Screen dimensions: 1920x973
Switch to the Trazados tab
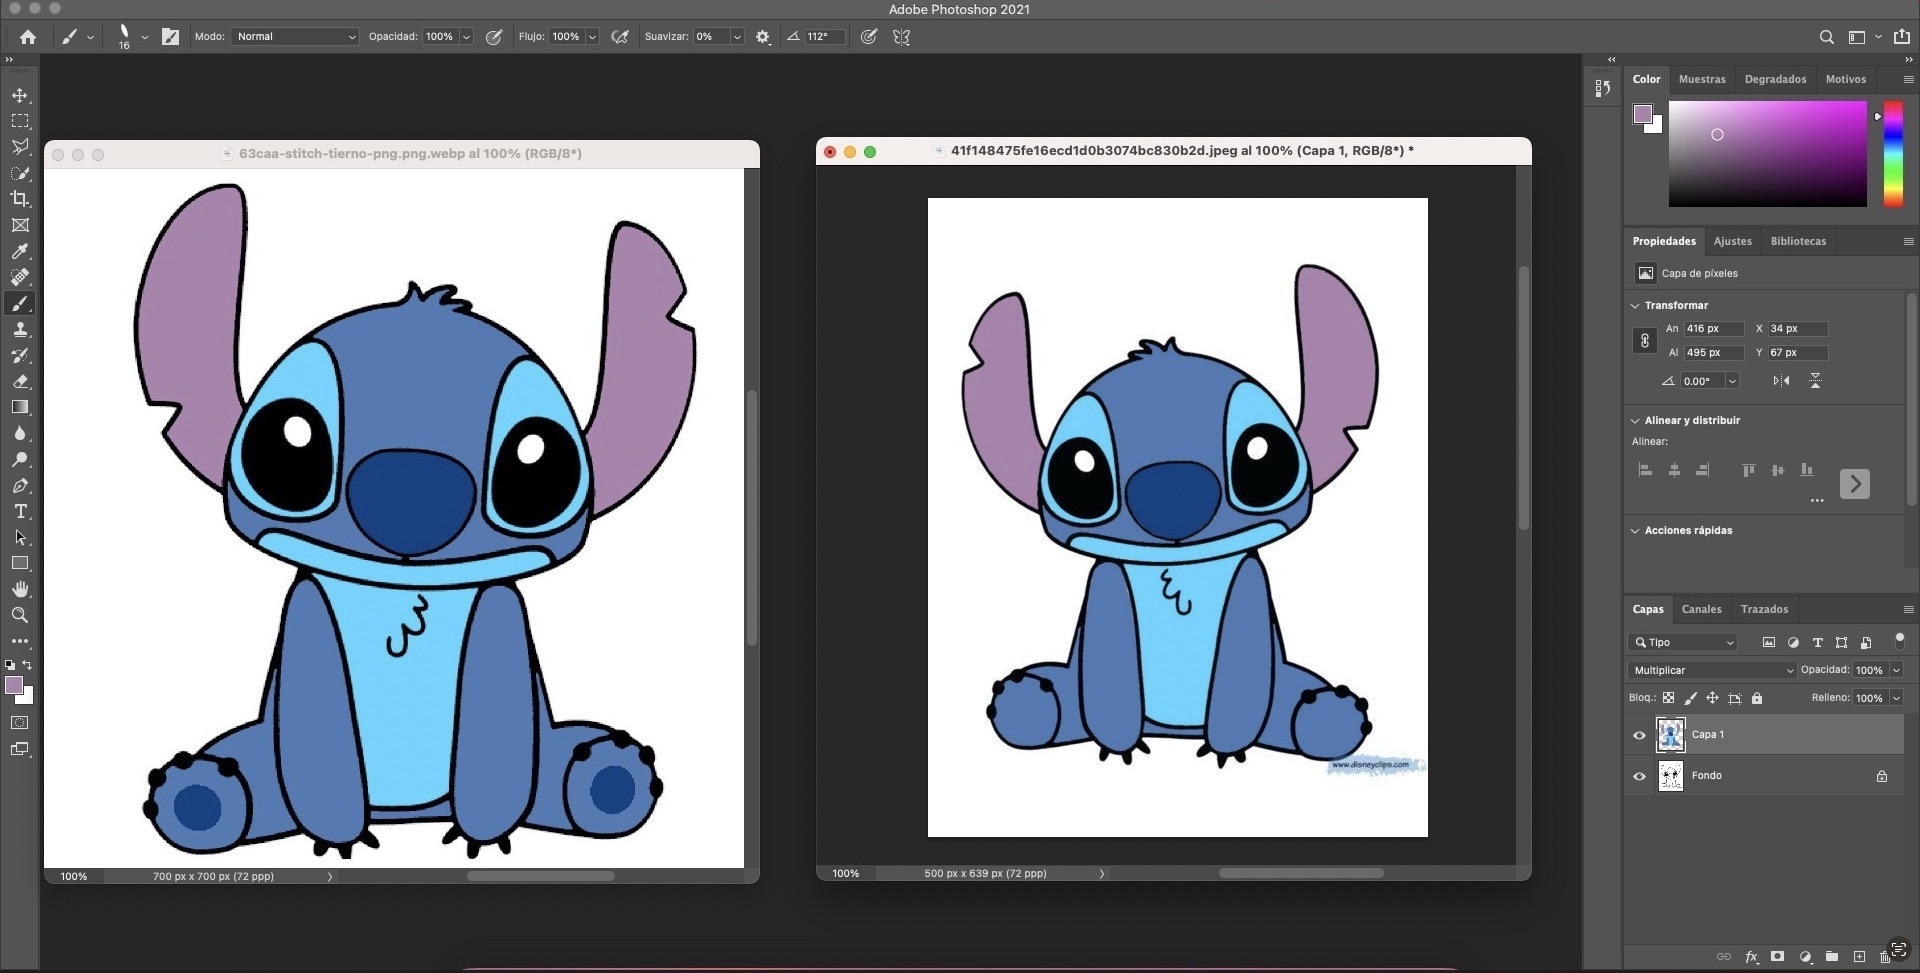coord(1764,609)
